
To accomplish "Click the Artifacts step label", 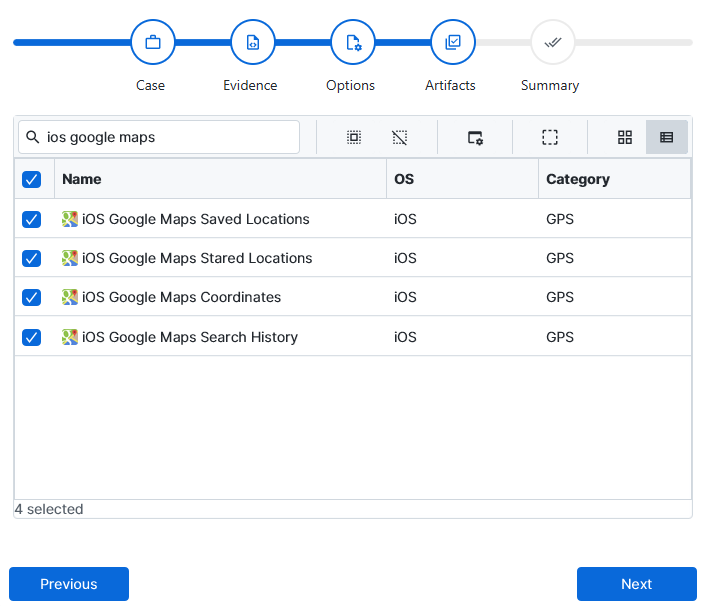I will (450, 85).
